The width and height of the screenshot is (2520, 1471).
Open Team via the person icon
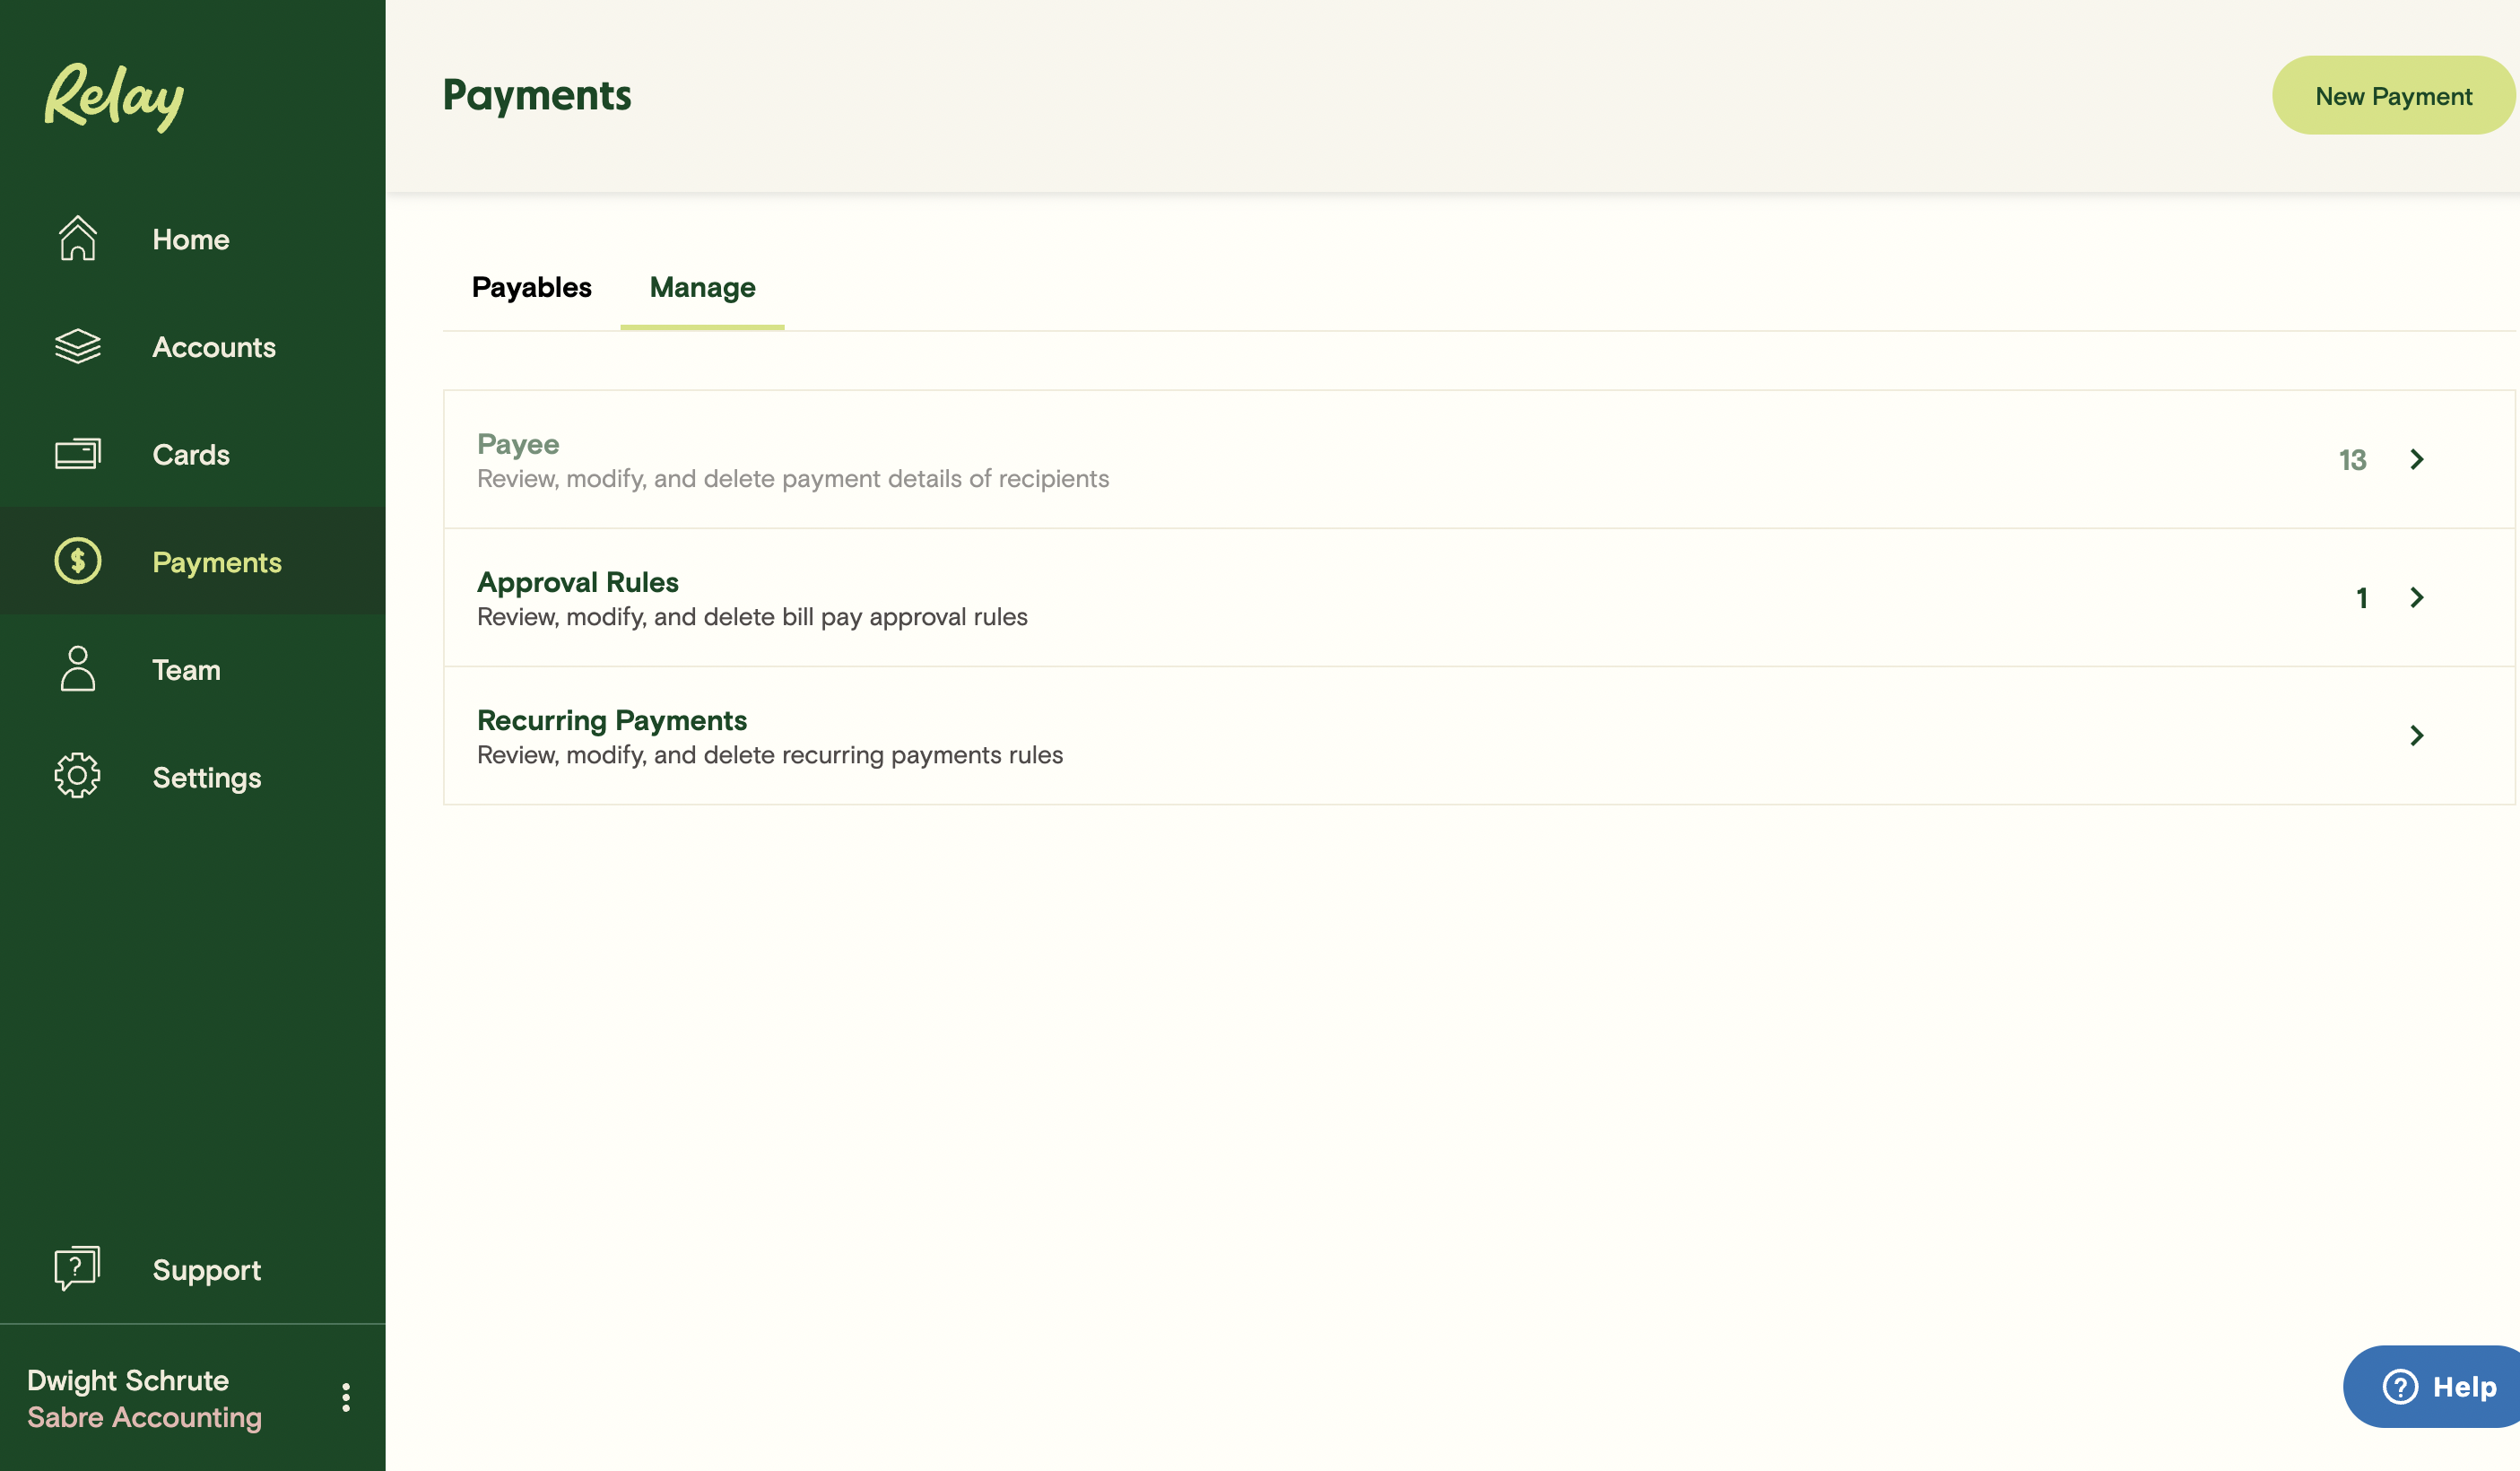[77, 669]
